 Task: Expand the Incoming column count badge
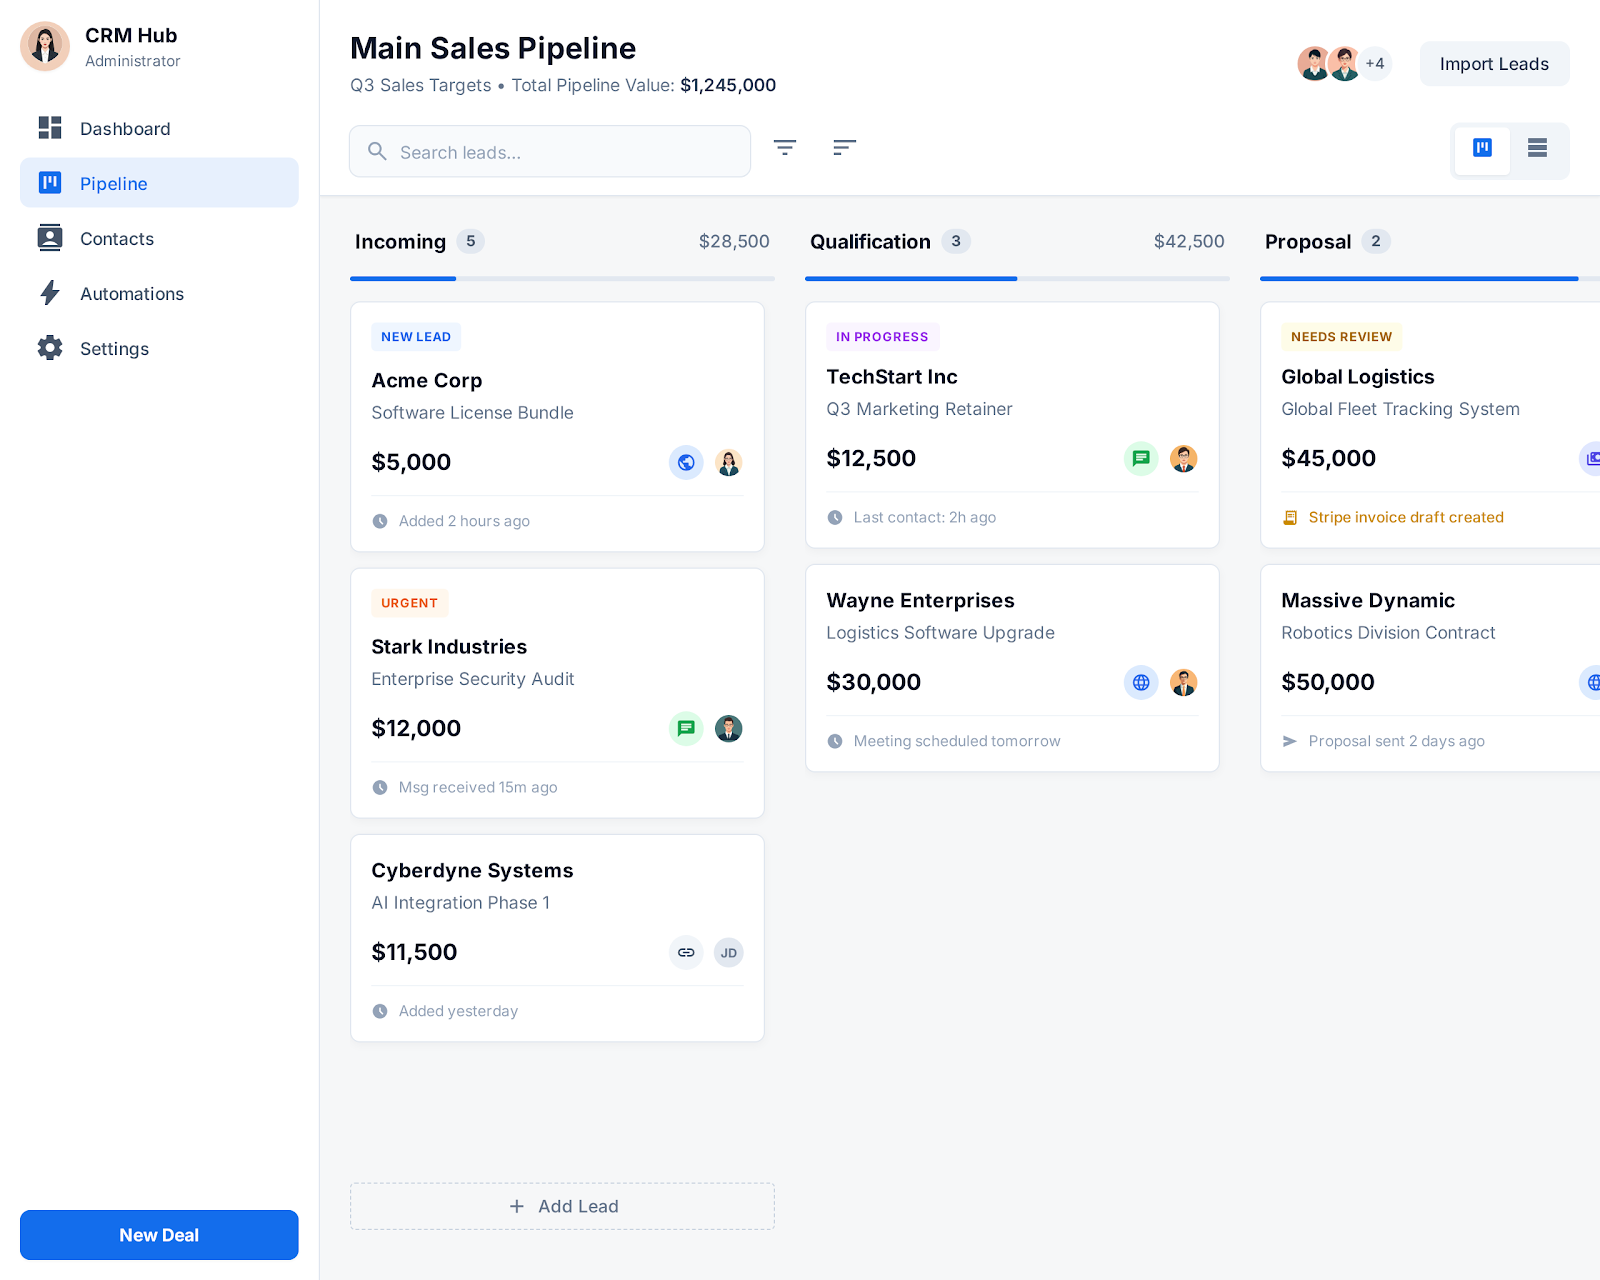pyautogui.click(x=470, y=241)
